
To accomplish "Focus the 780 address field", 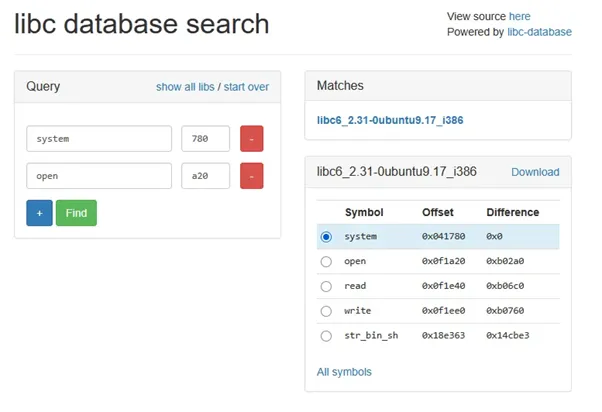I will pyautogui.click(x=205, y=139).
